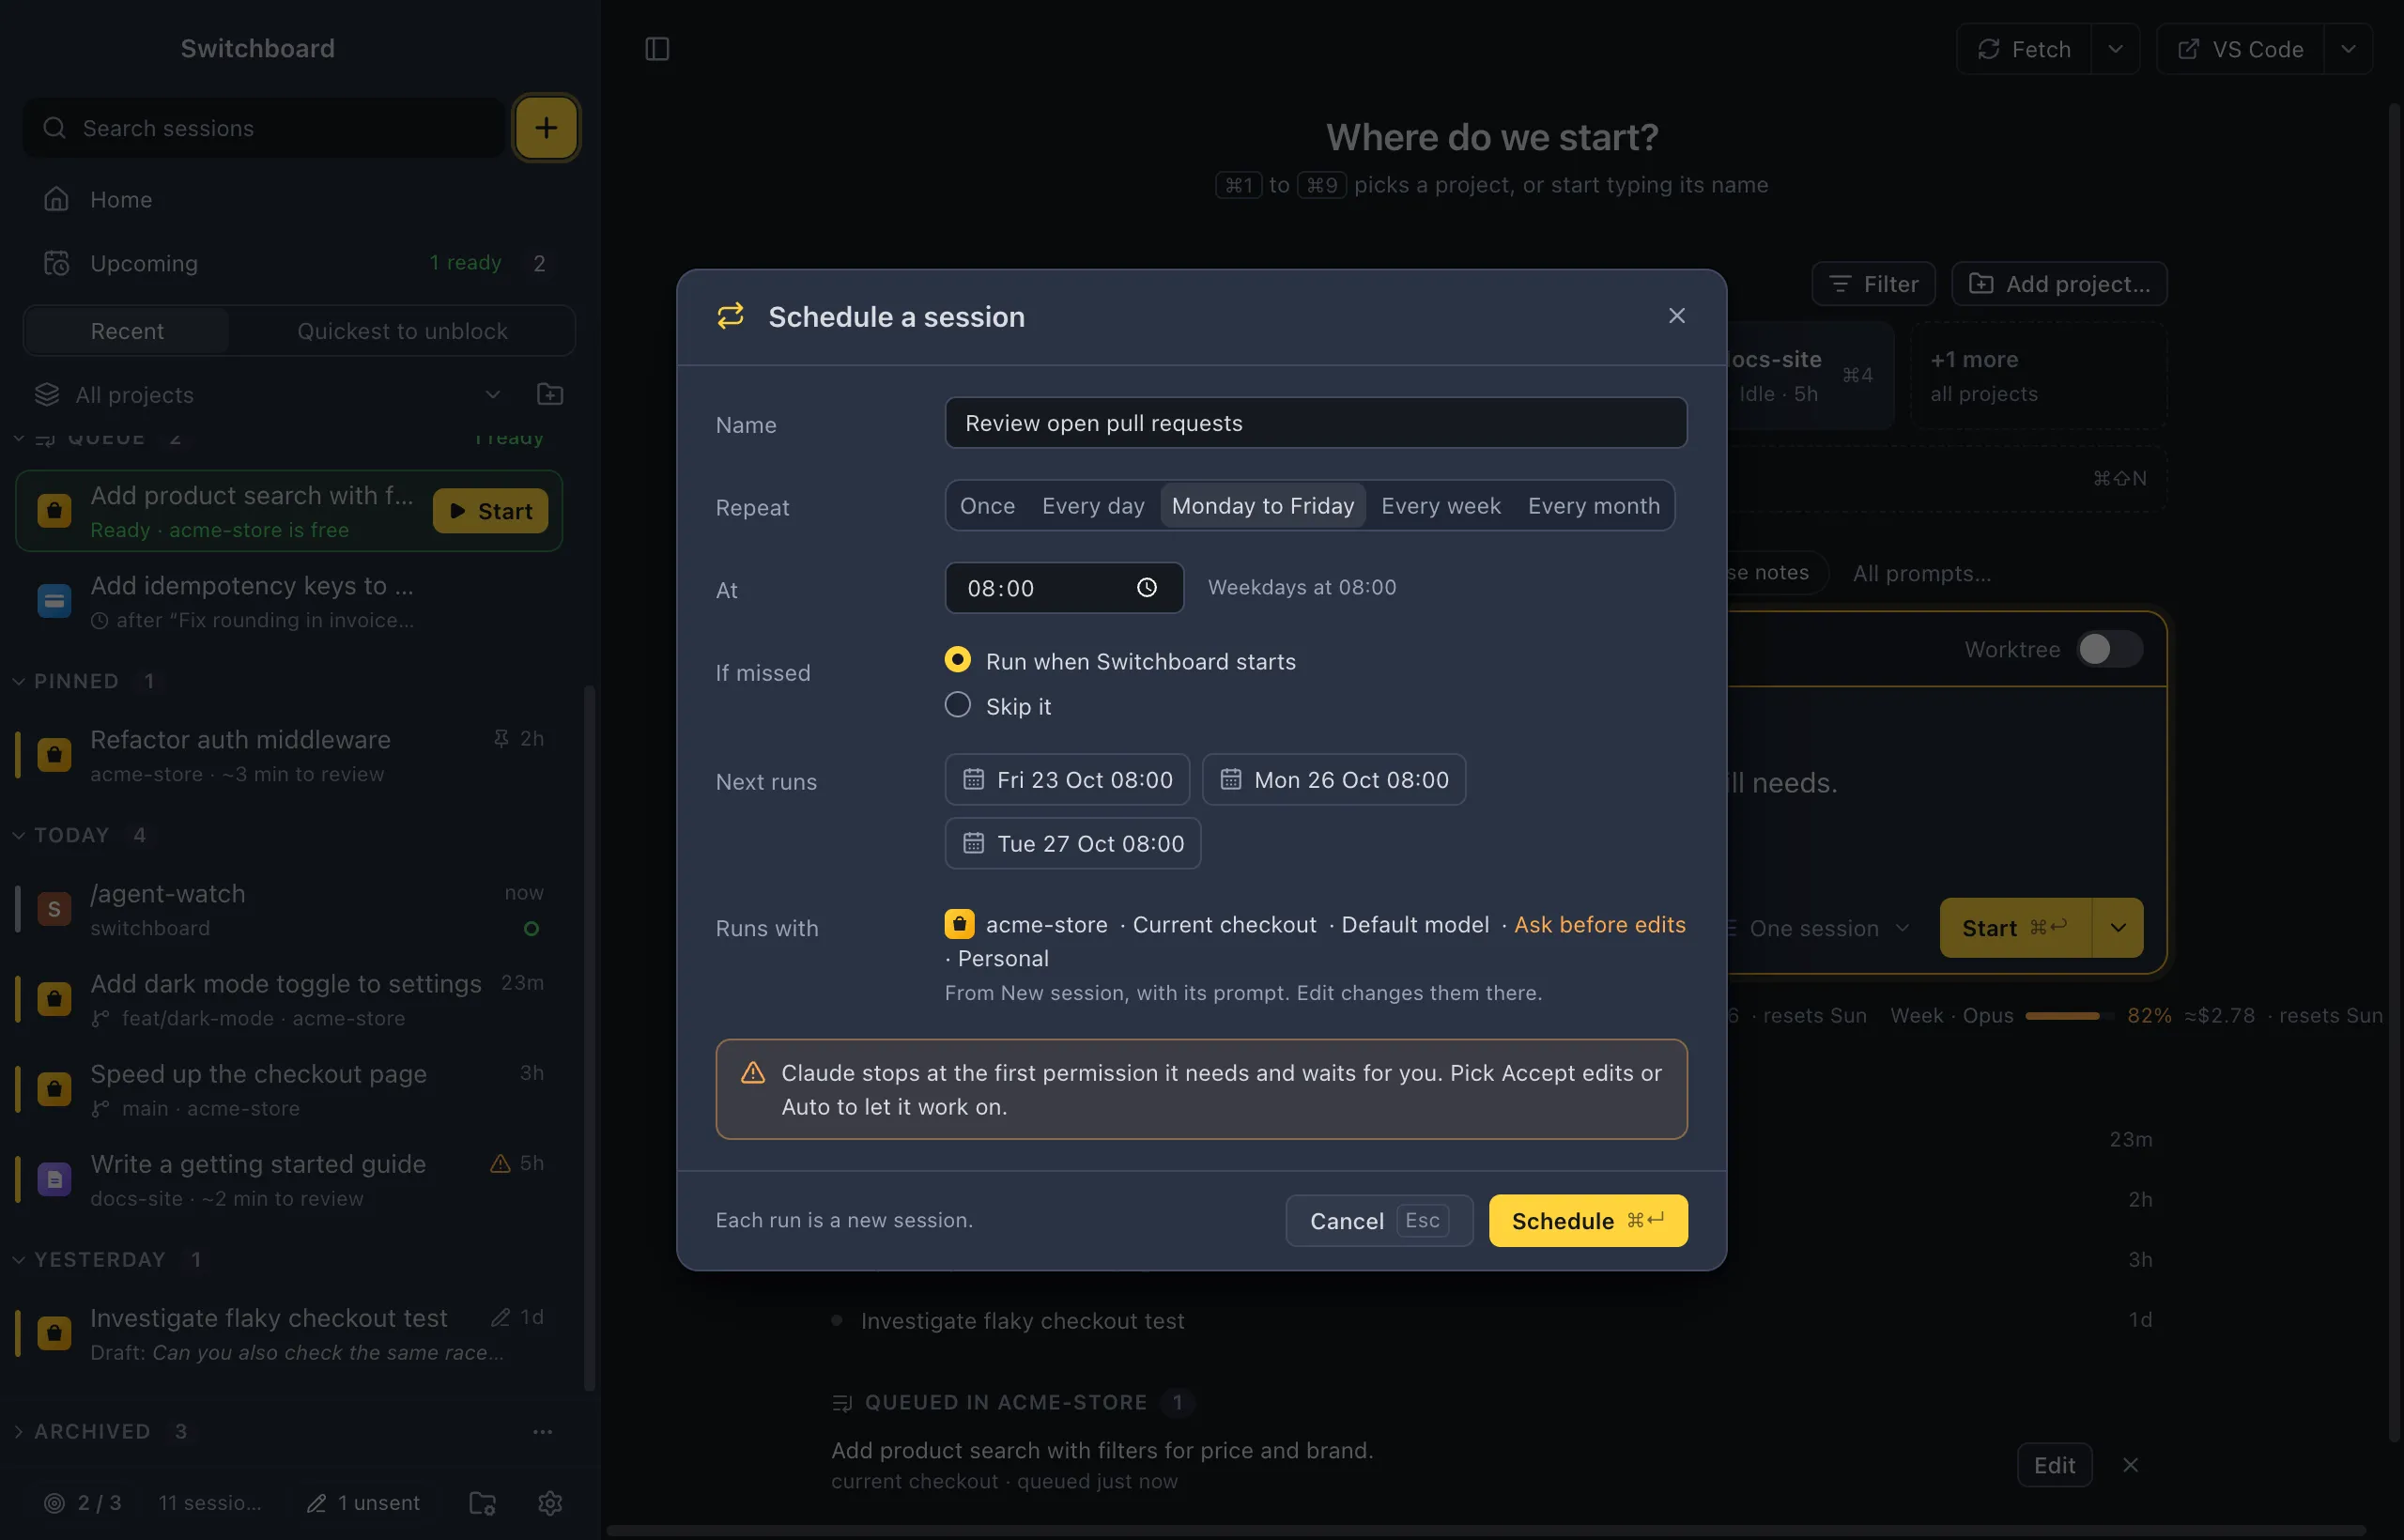Click the yellow Schedule button
The image size is (2404, 1540).
(1588, 1220)
